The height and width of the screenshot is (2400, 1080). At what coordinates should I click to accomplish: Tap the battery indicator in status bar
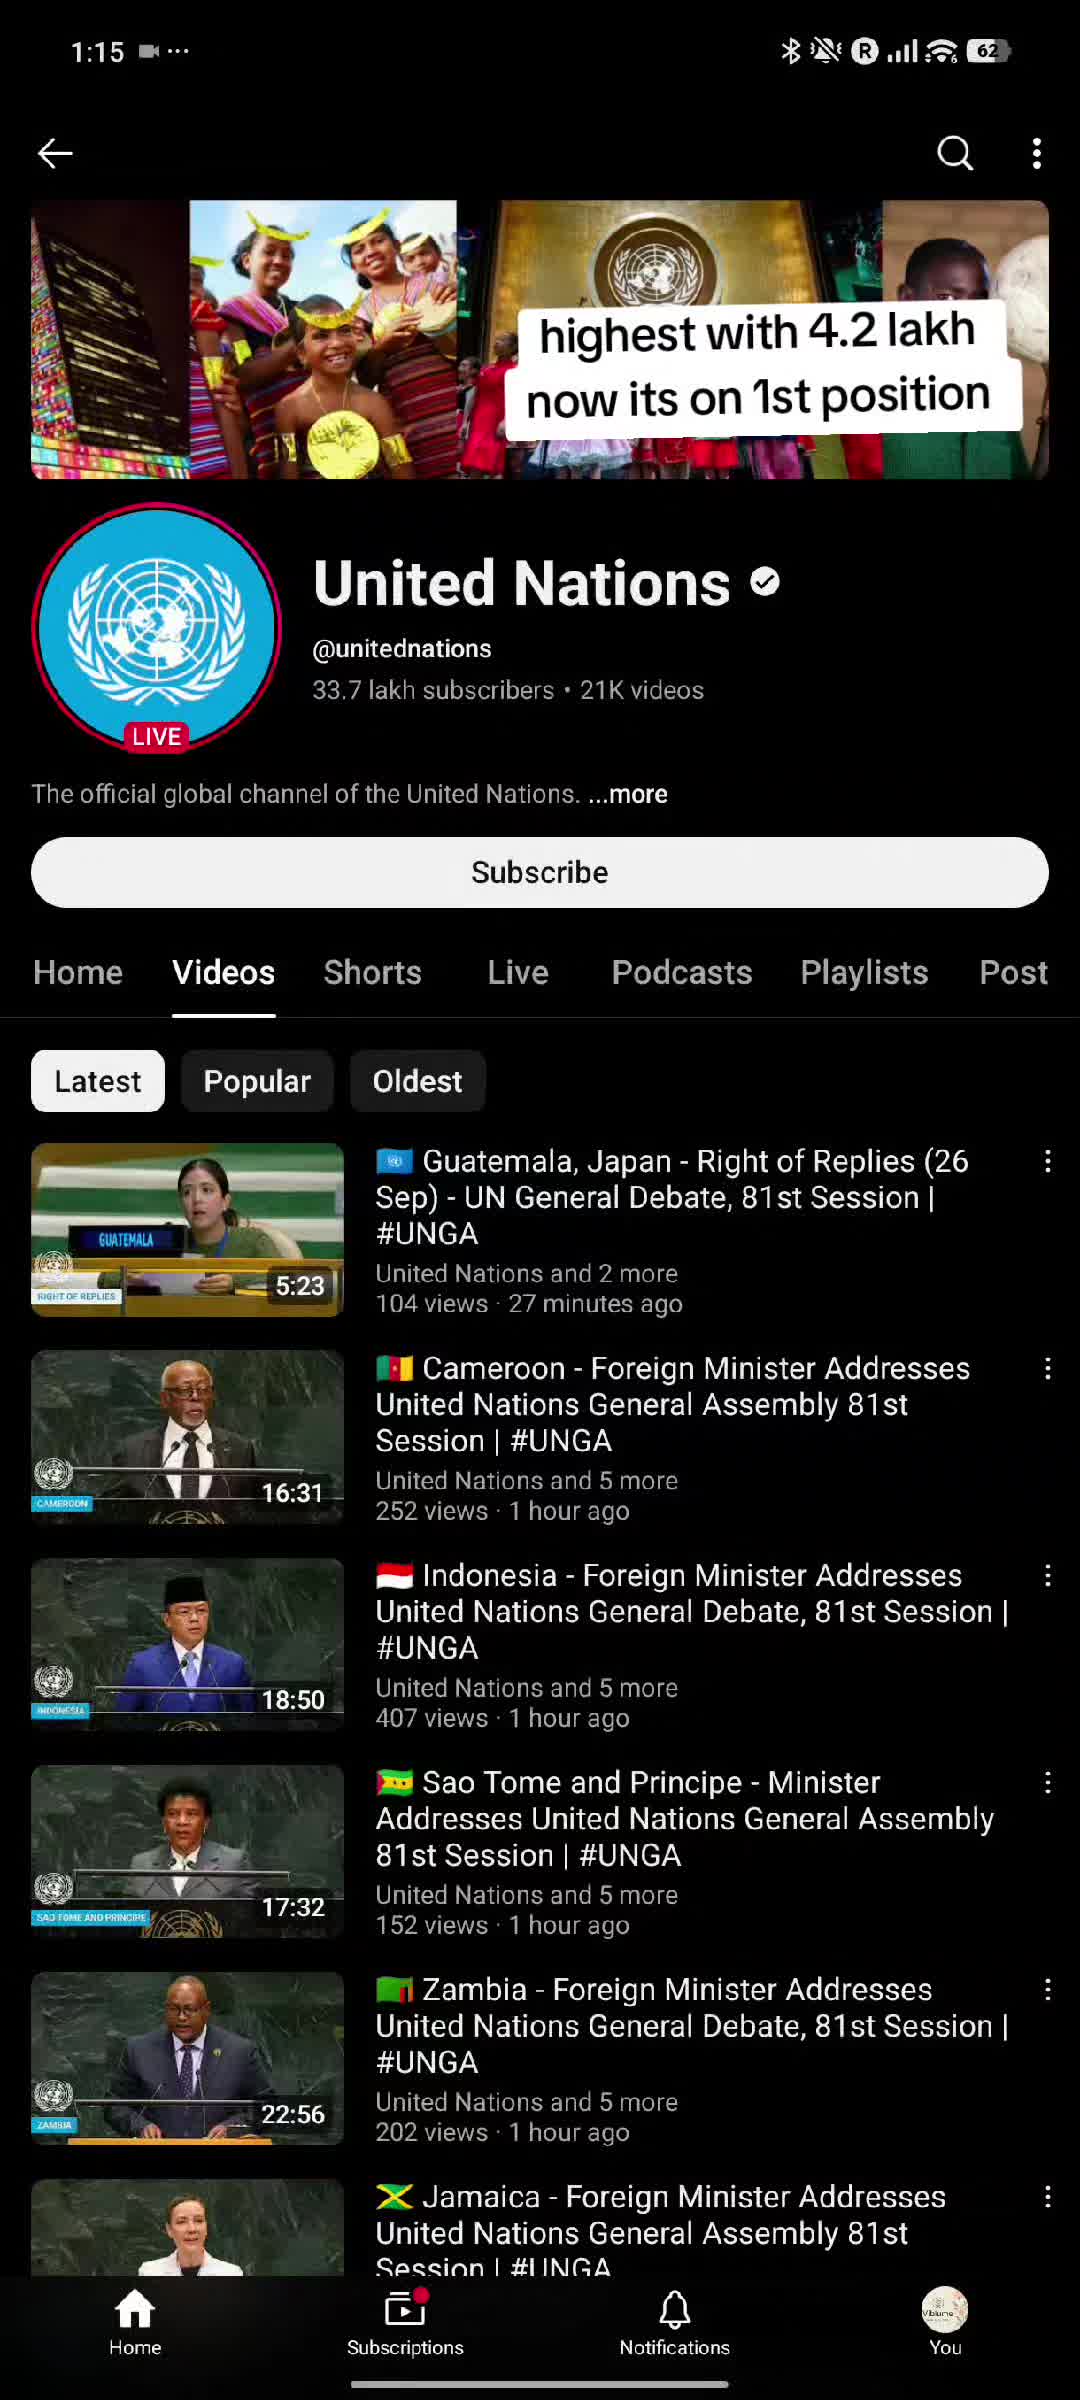[x=989, y=51]
